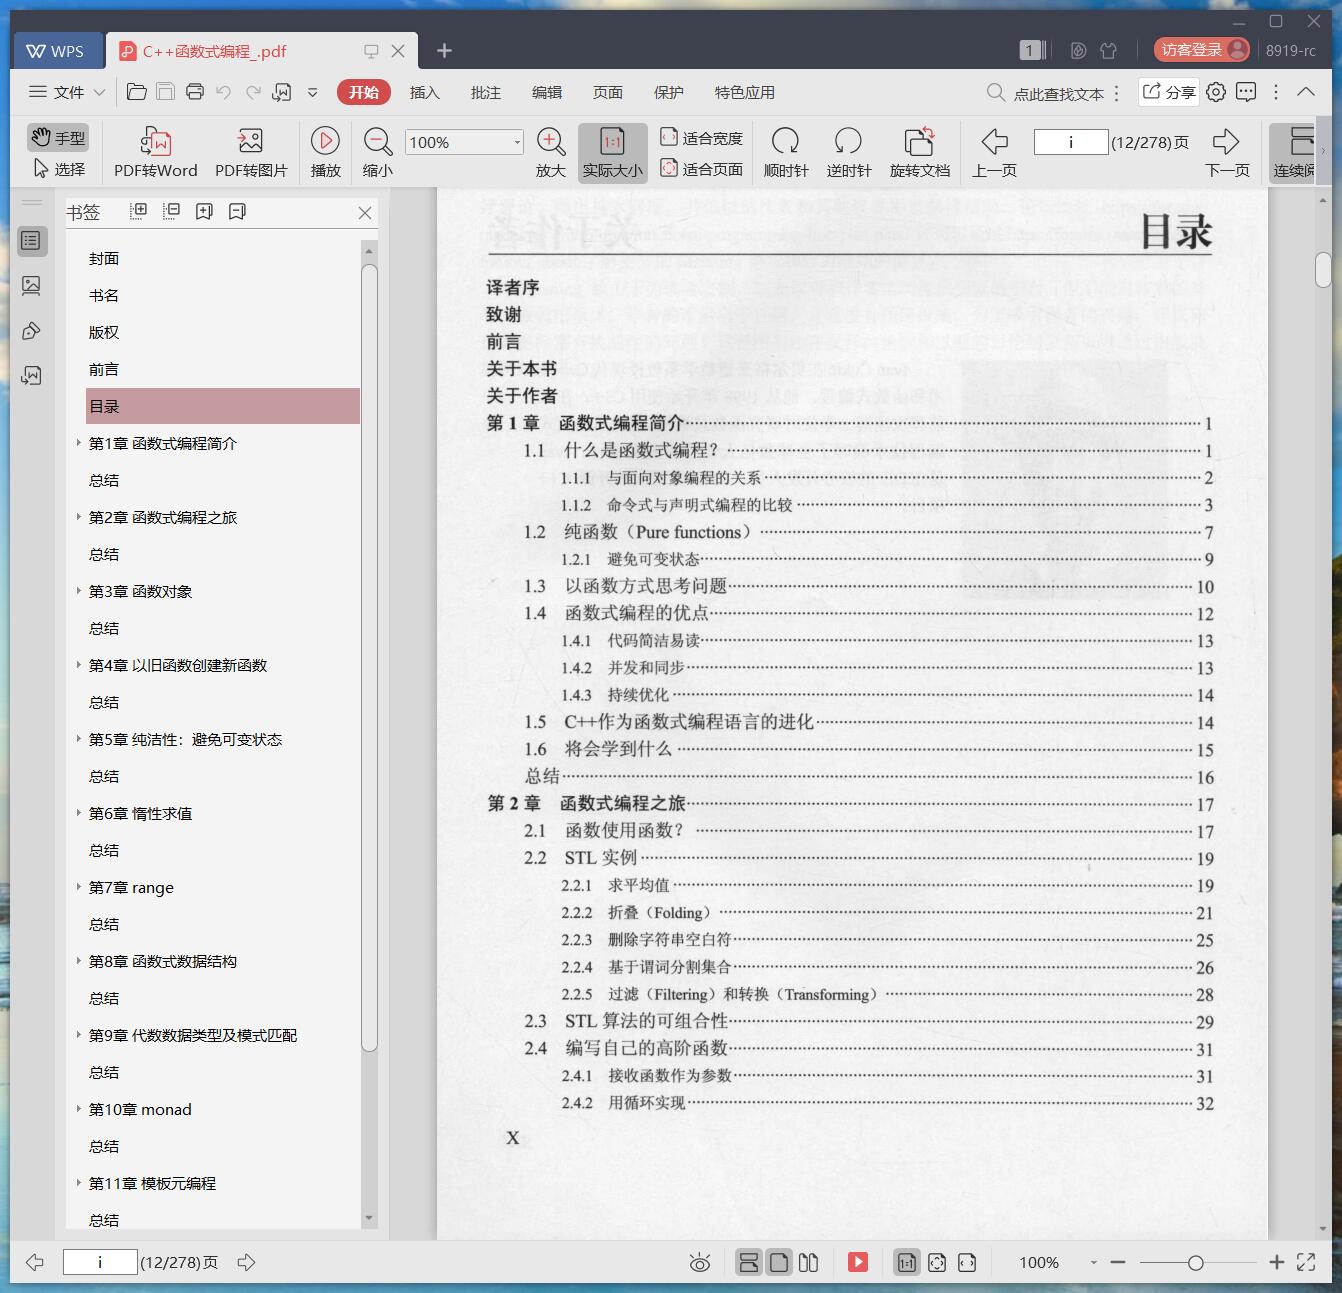Activate the select tool (选择)
Screen dimensions: 1342x1293
pos(59,169)
